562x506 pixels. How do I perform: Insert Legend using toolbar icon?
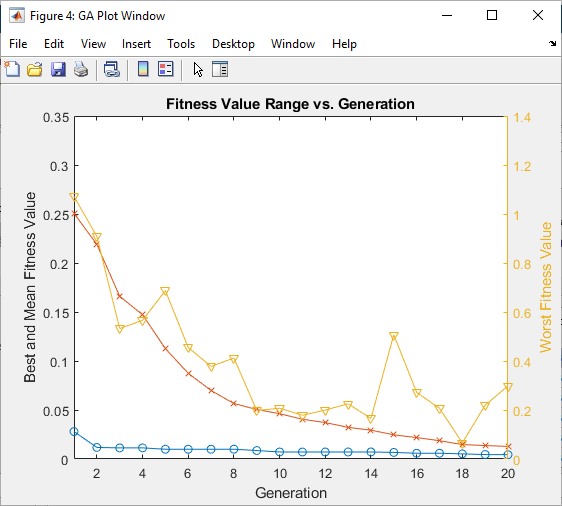(166, 69)
